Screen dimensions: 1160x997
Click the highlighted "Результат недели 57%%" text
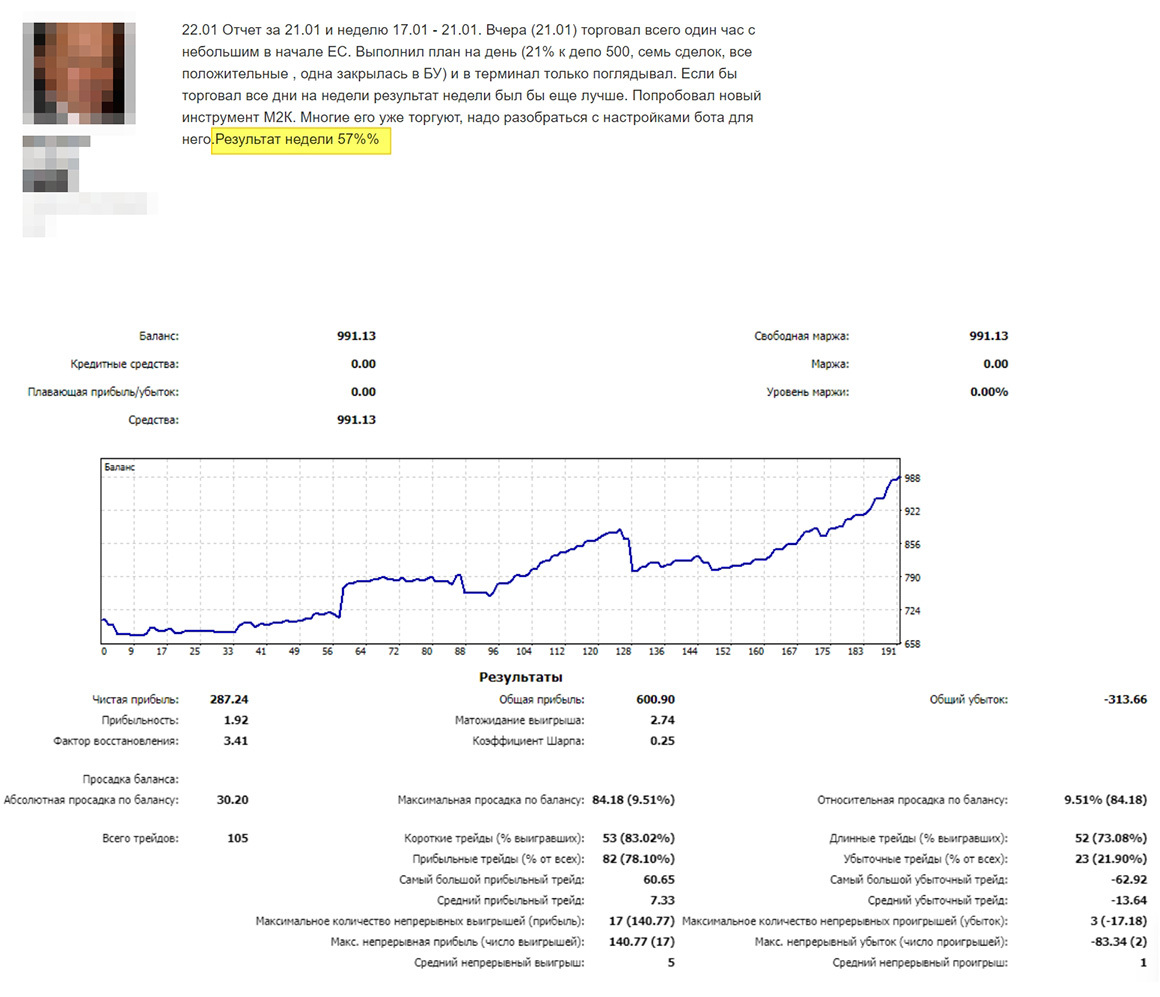coord(298,141)
